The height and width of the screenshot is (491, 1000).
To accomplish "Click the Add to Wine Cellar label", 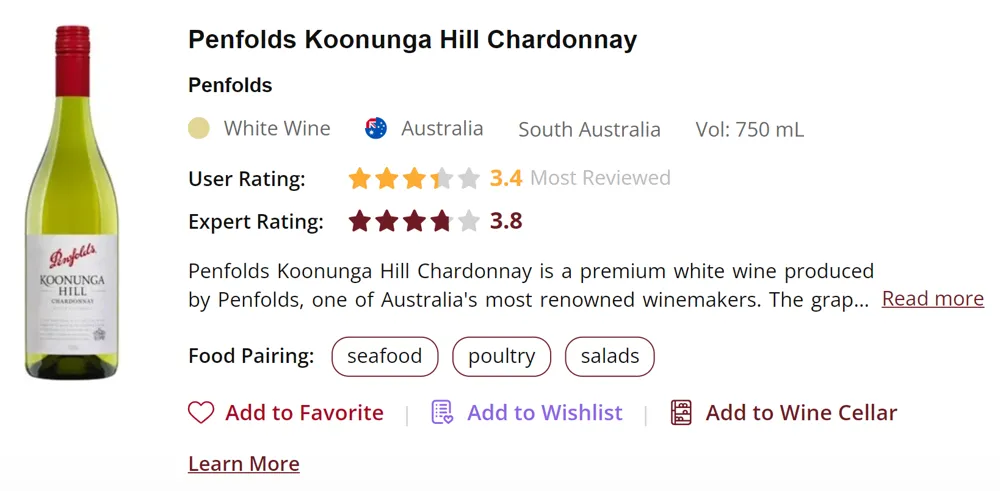I will pos(801,413).
